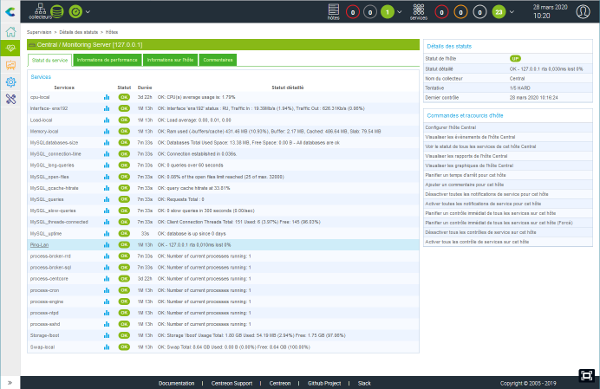Click the Centreon footer link
The height and width of the screenshot is (389, 600).
pyautogui.click(x=280, y=383)
